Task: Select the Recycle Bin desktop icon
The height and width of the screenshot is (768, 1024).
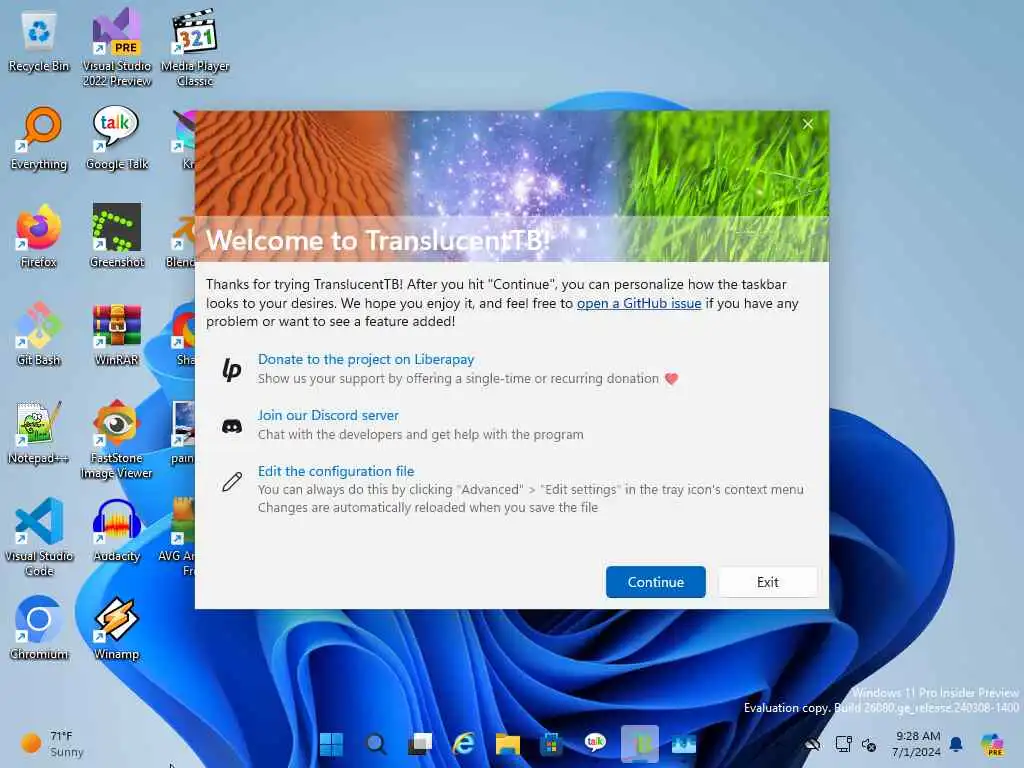Action: (x=39, y=42)
